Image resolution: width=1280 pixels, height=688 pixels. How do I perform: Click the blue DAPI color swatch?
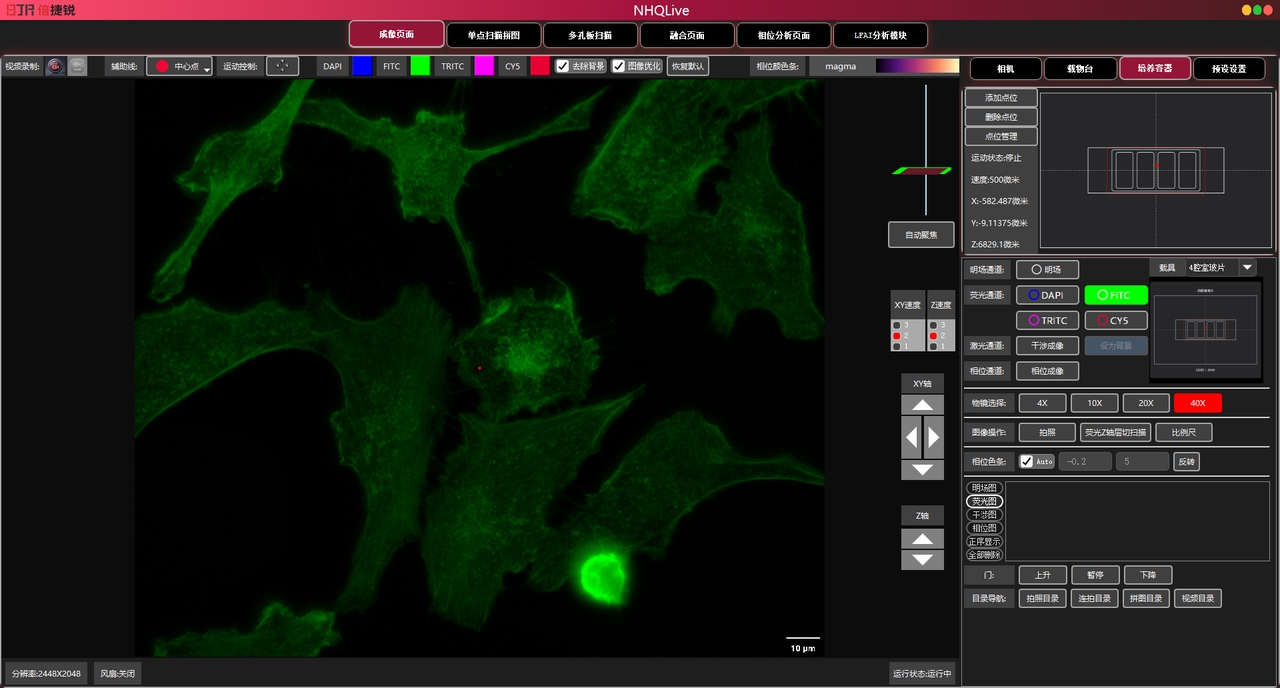pos(362,67)
